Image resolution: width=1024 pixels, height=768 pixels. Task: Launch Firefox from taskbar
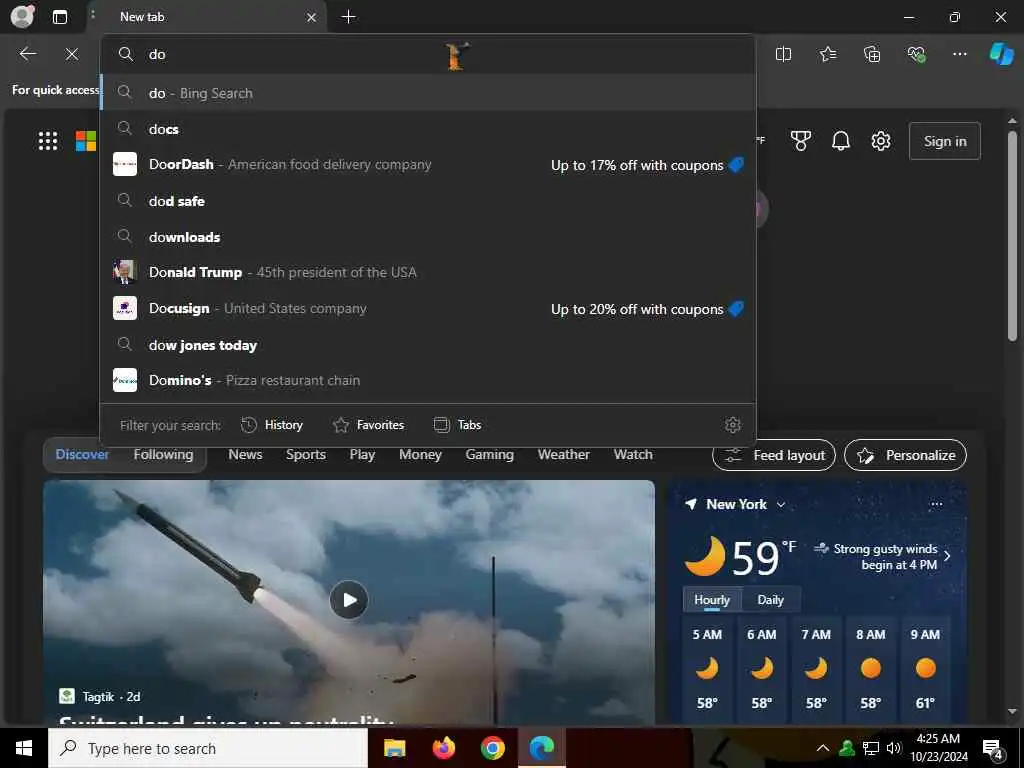point(443,748)
